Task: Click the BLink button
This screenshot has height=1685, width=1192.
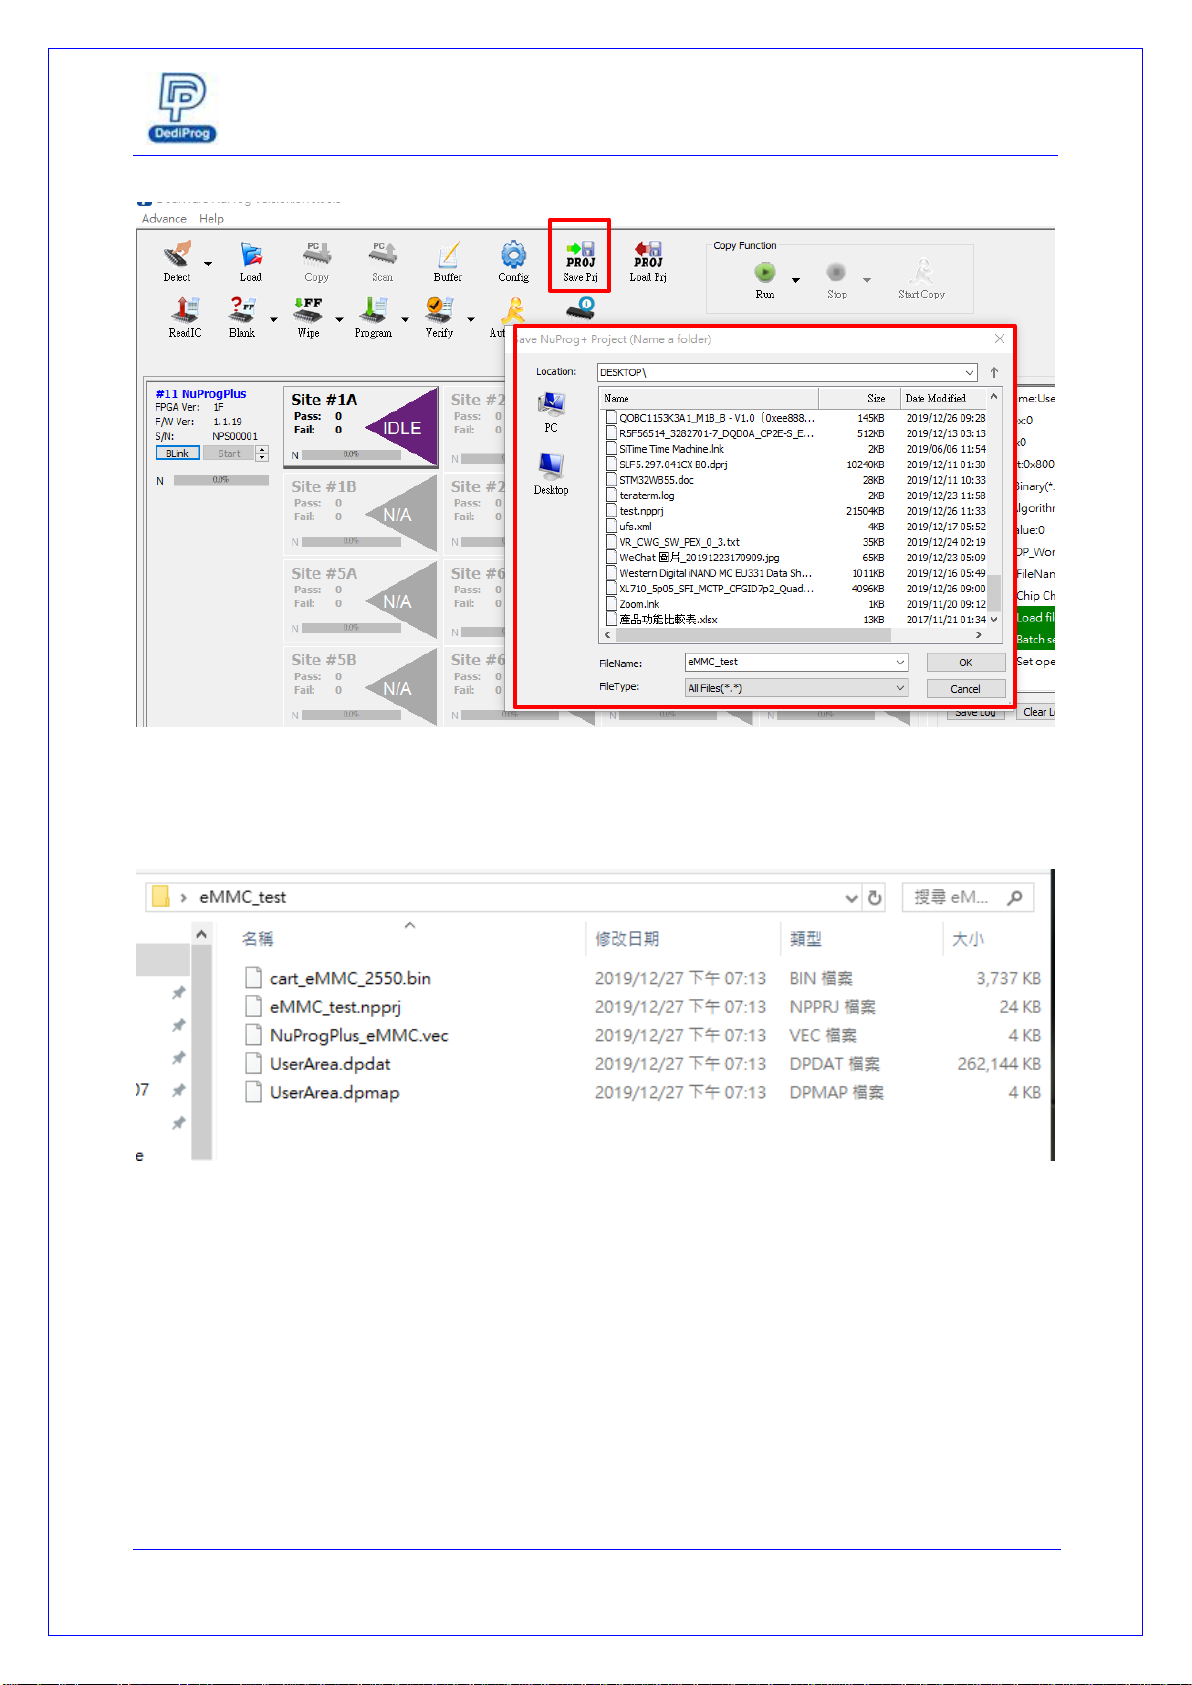Action: point(177,454)
